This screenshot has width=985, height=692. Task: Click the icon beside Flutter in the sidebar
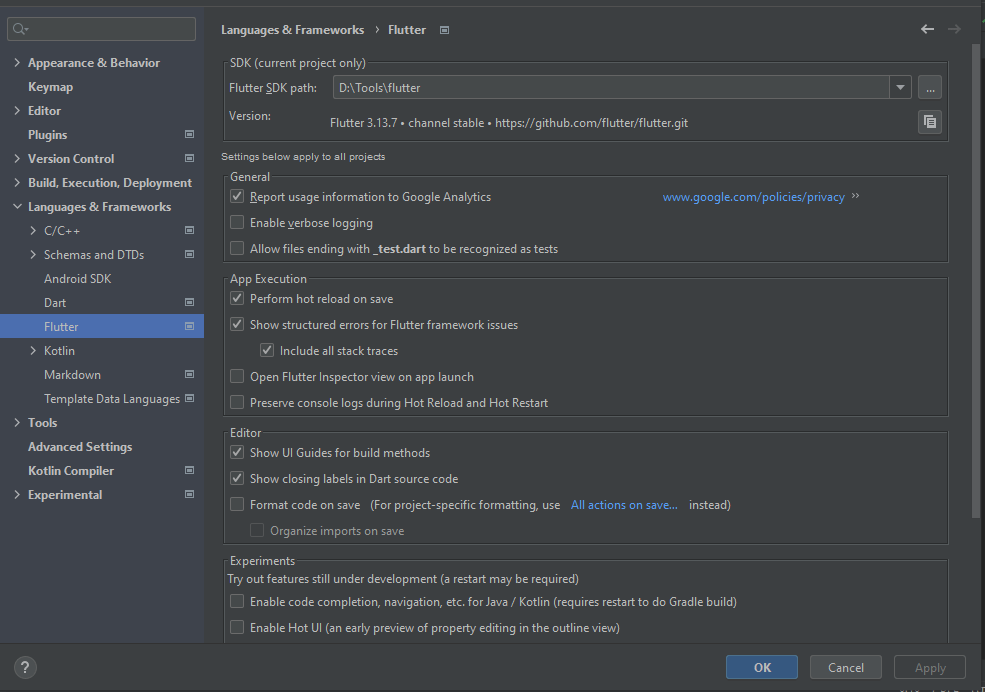tap(189, 326)
